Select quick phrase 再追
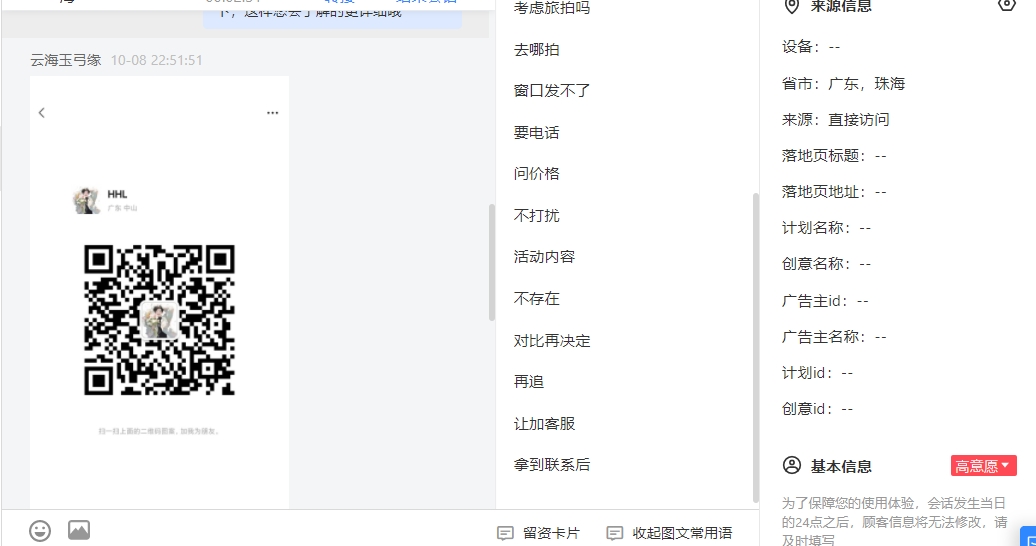The image size is (1036, 546). click(x=529, y=382)
